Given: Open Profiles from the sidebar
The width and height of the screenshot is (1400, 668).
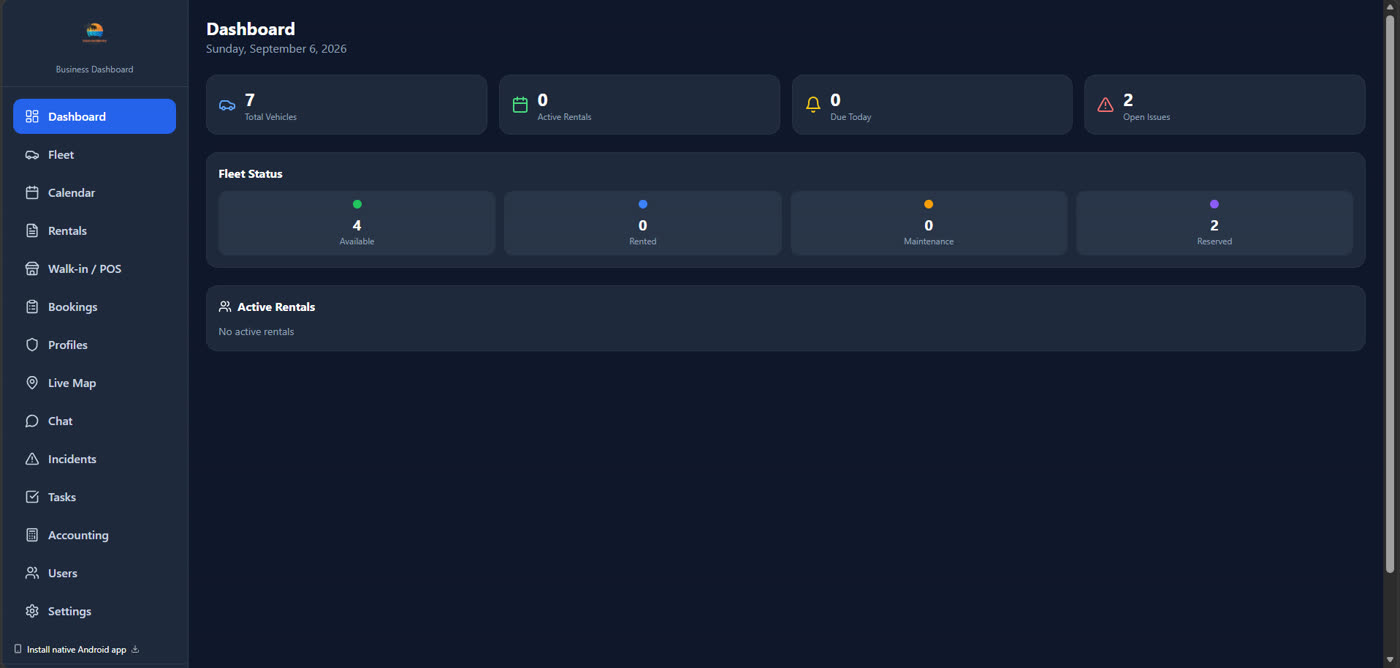Looking at the screenshot, I should click(x=94, y=345).
